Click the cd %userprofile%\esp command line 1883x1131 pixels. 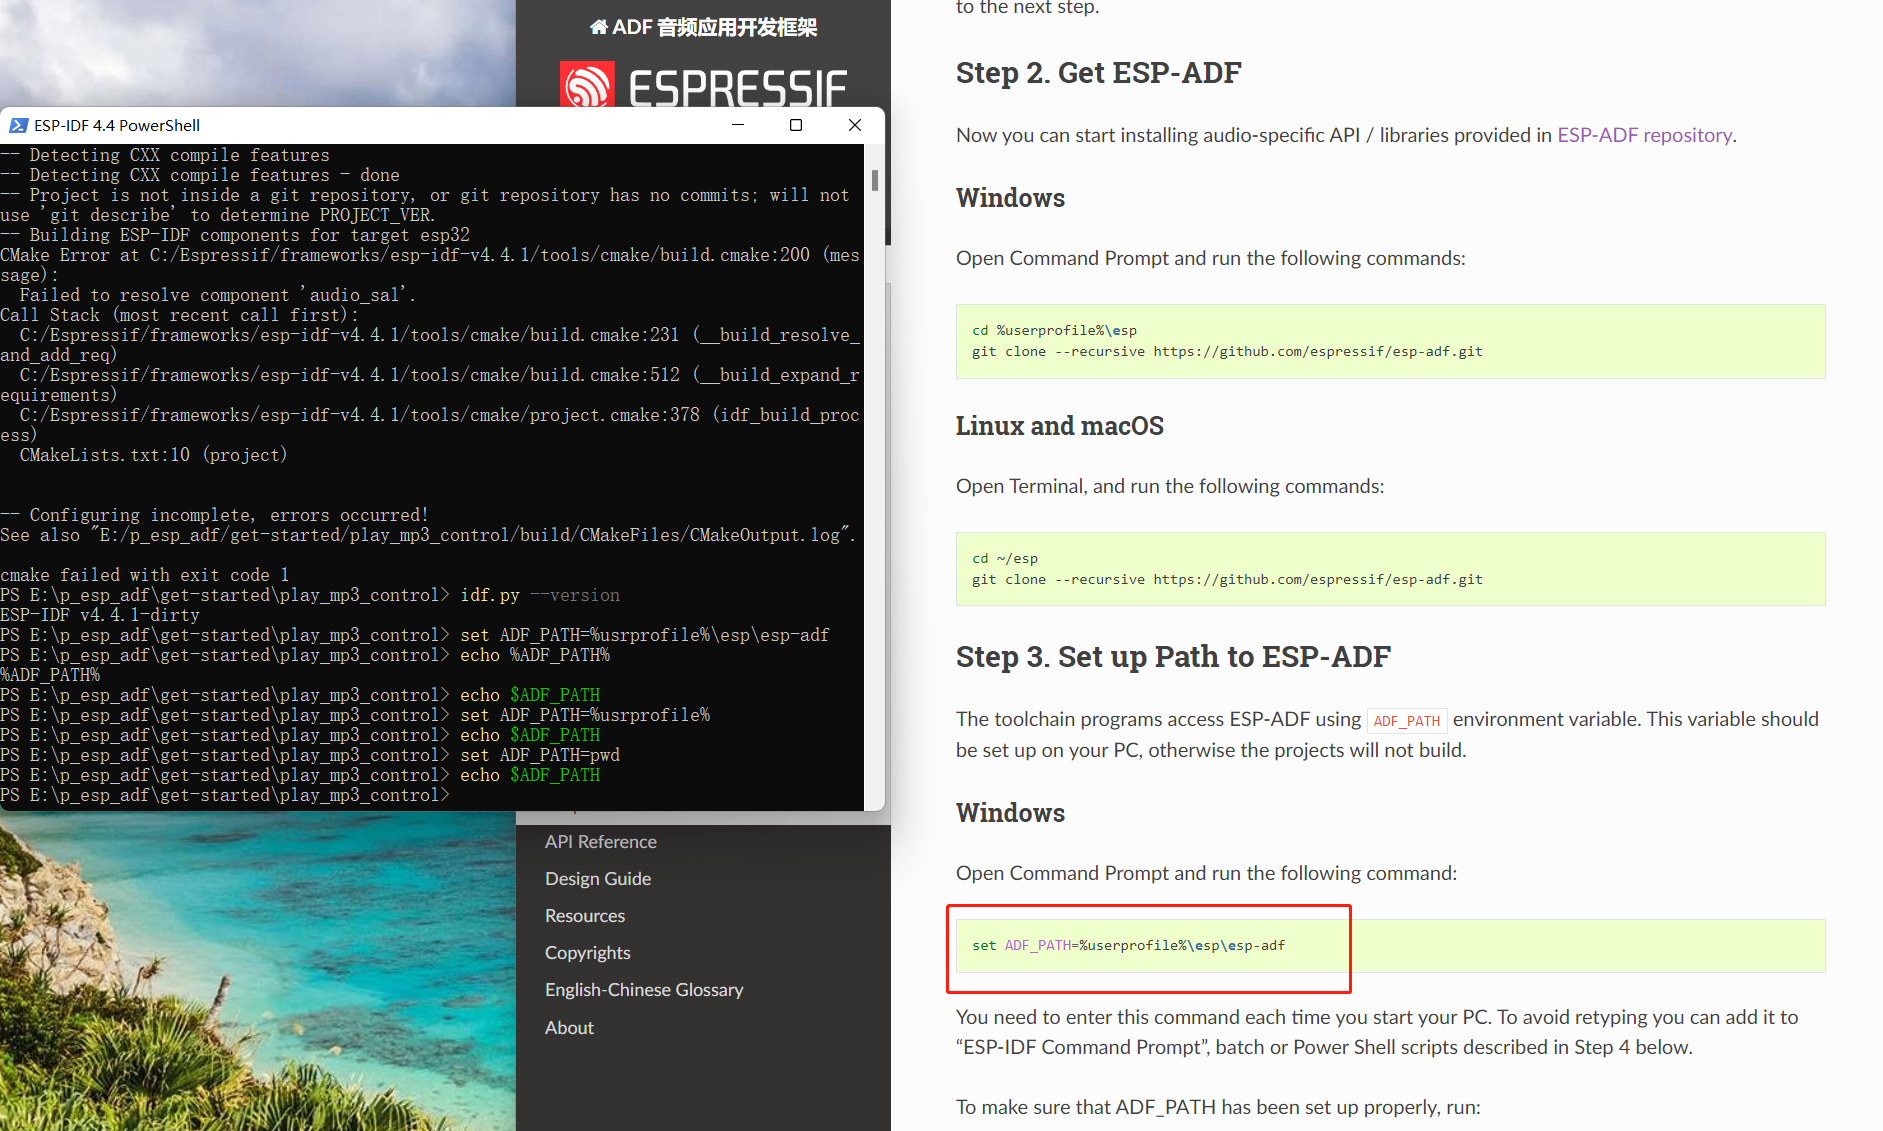1054,330
